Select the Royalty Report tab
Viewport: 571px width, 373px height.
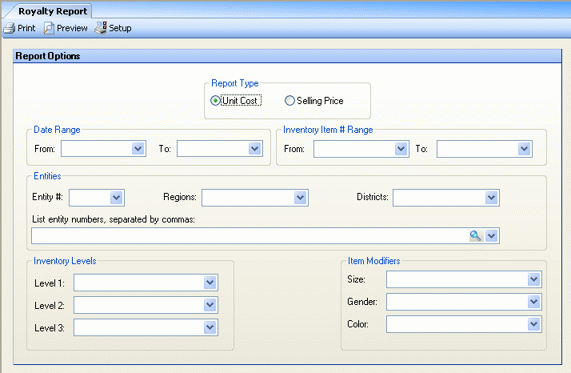[53, 11]
